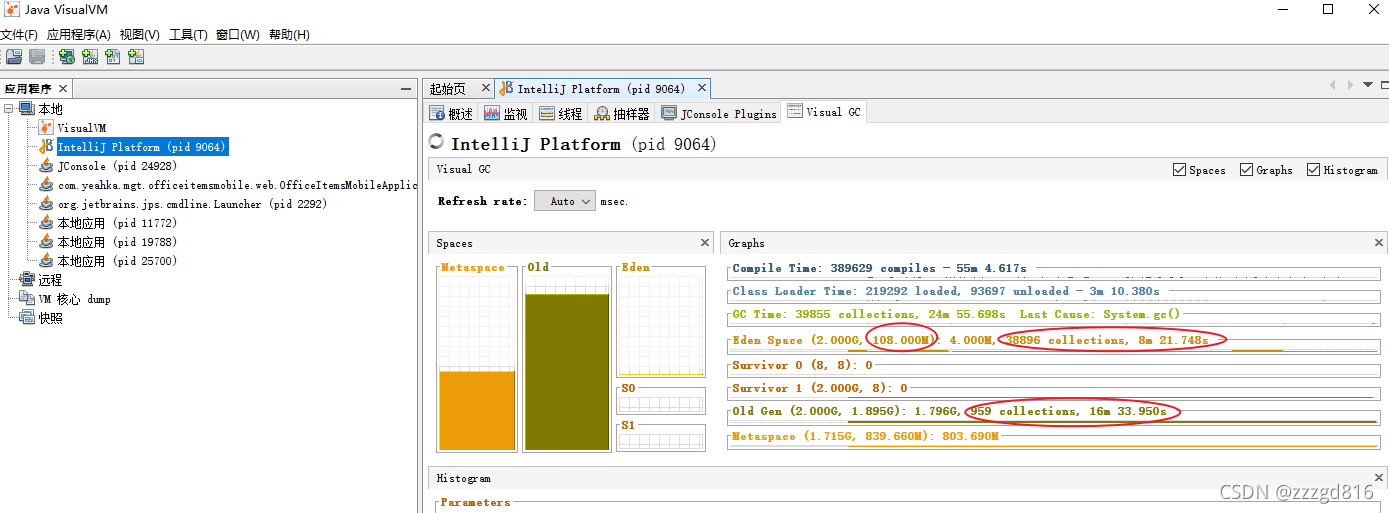Open the 工具(T) menu
This screenshot has height=513, width=1389.
(188, 34)
